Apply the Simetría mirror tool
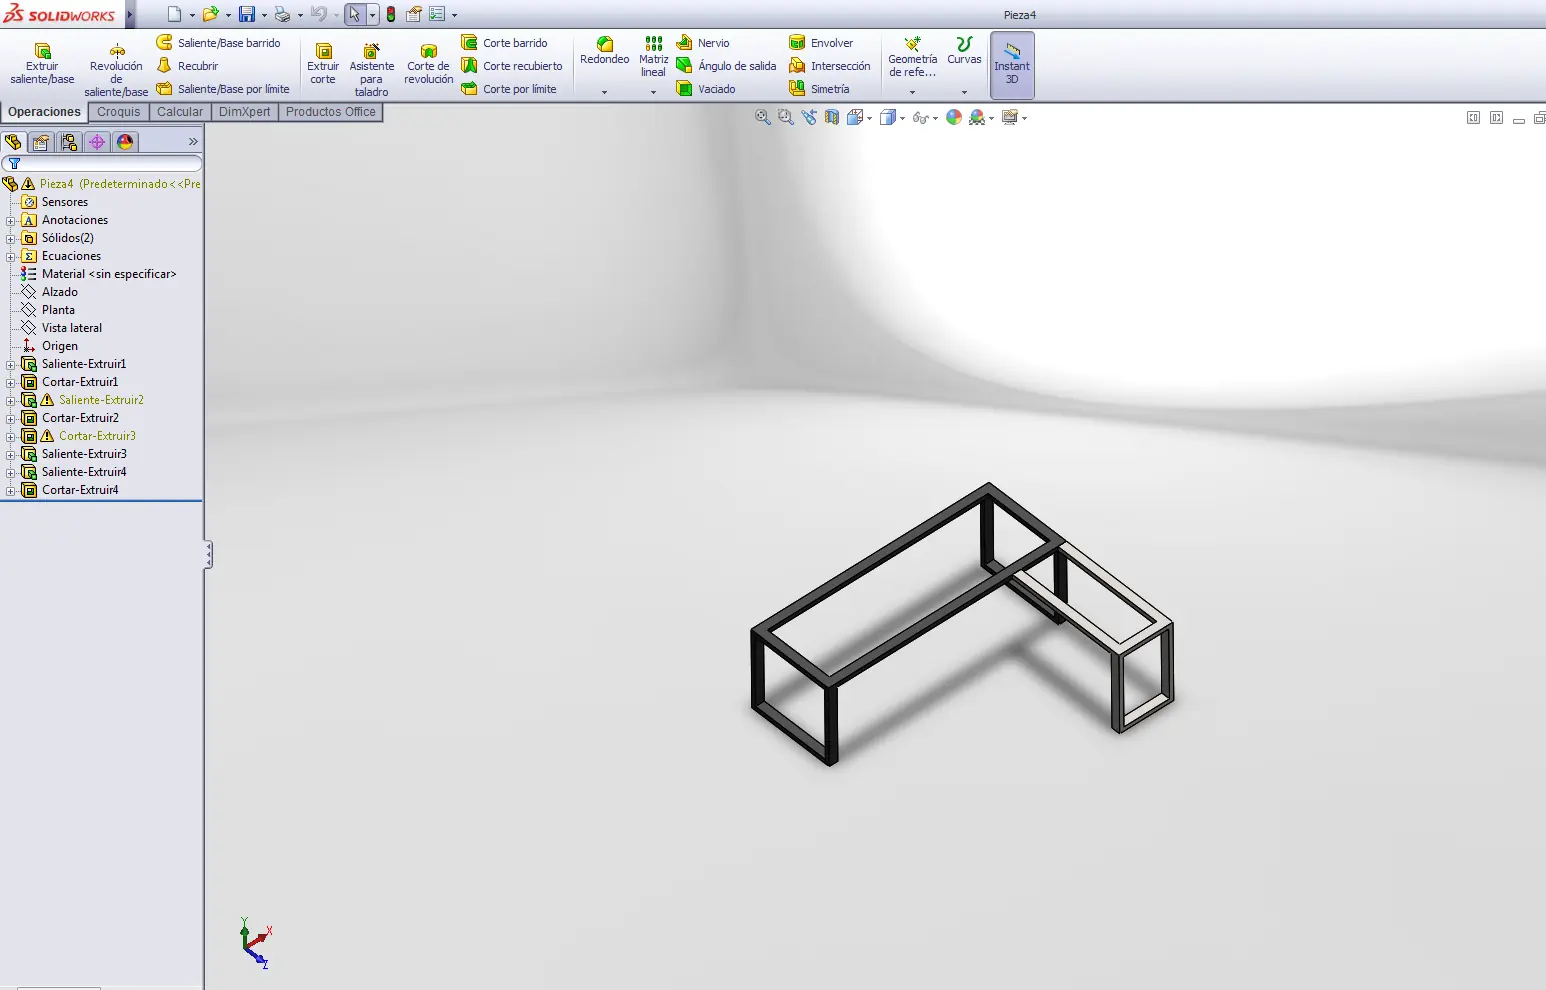1546x990 pixels. [819, 89]
